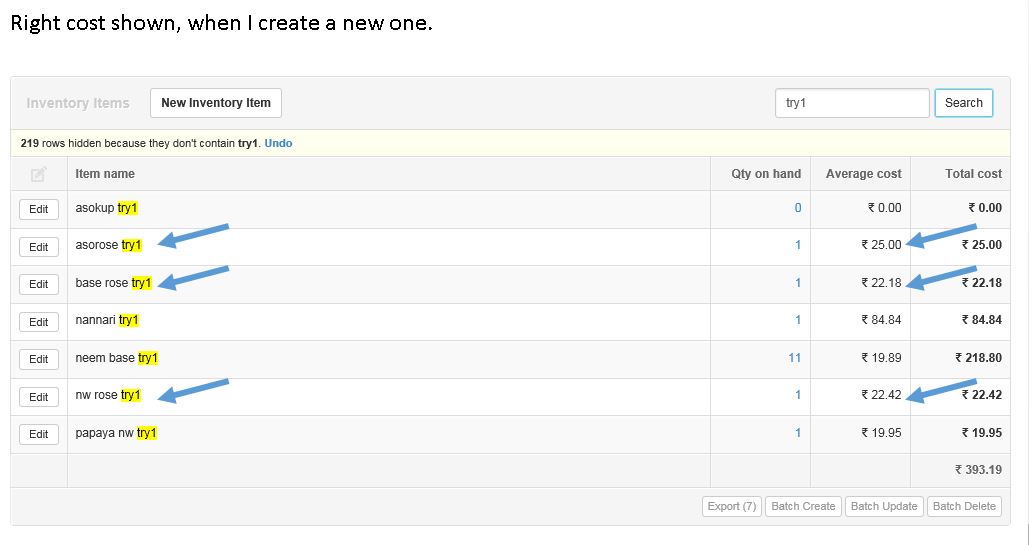Click Export (7) button
Image resolution: width=1029 pixels, height=545 pixels.
tap(732, 506)
